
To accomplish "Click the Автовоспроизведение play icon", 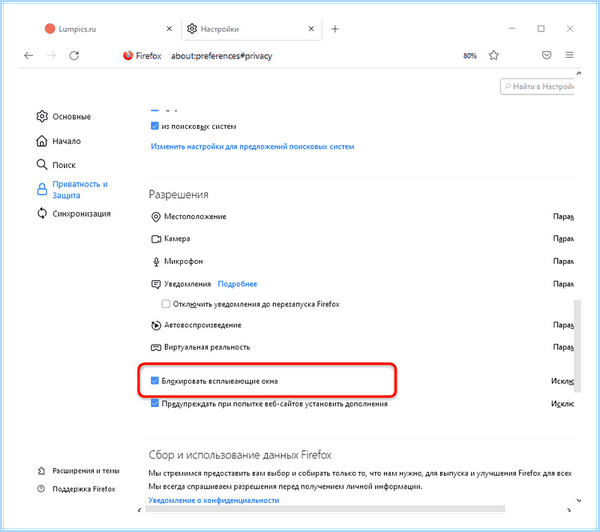I will [156, 325].
